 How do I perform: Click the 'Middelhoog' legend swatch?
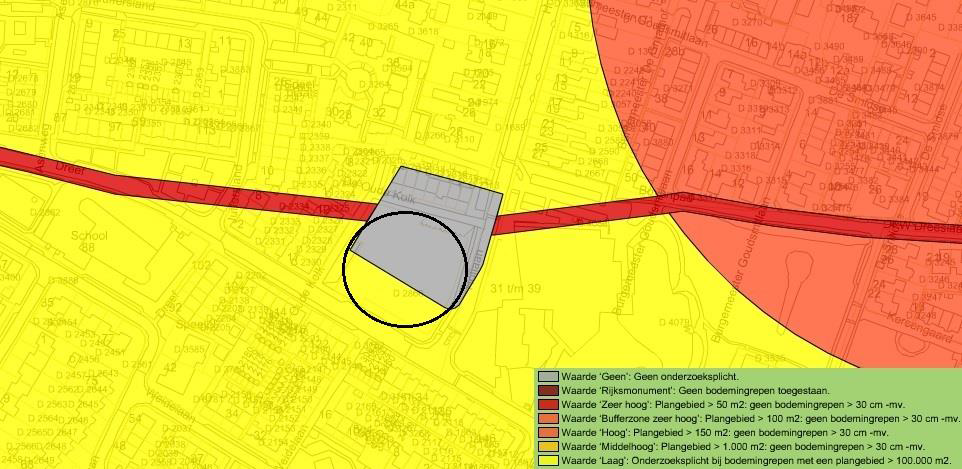click(548, 447)
